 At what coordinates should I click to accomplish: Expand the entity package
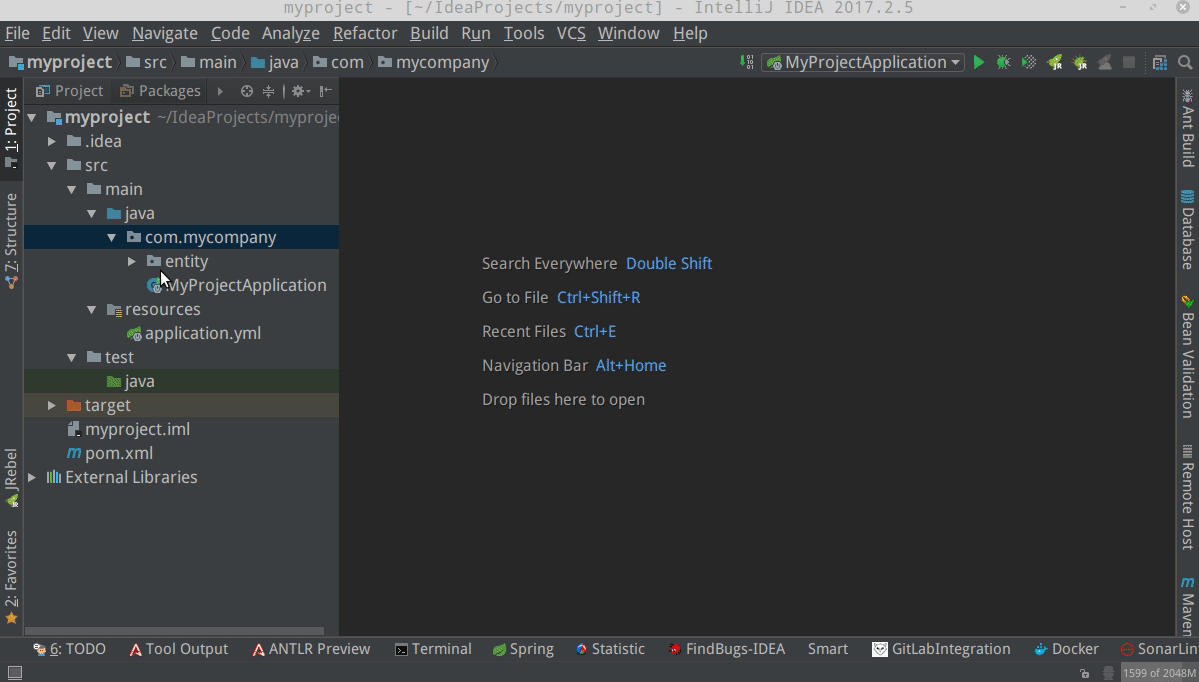(x=132, y=261)
